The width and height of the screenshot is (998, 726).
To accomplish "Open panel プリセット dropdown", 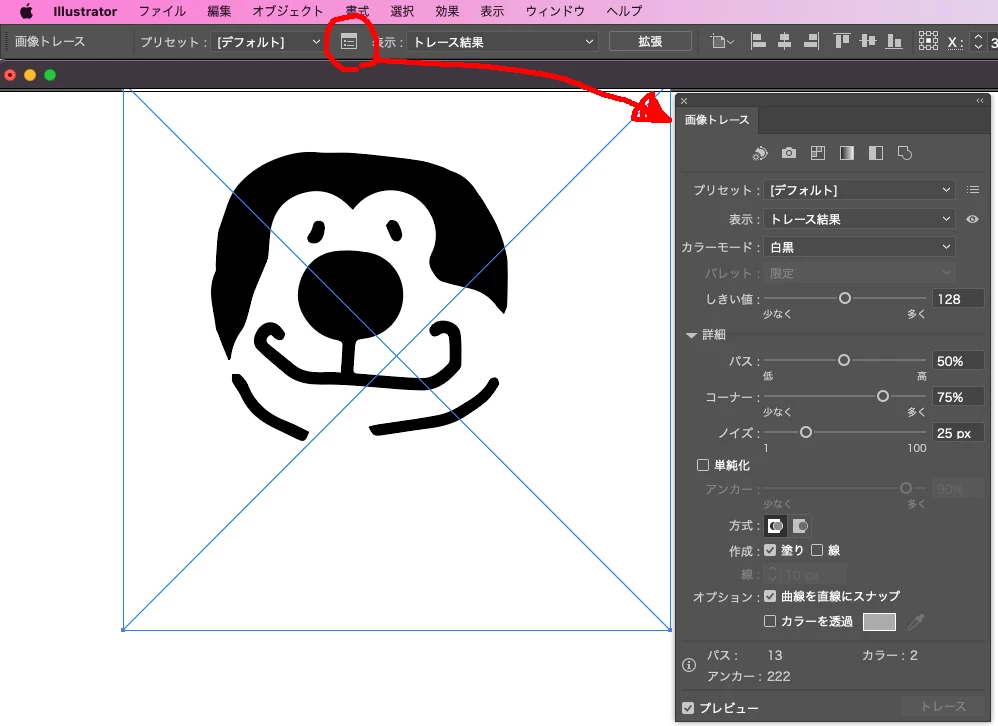I will 859,190.
